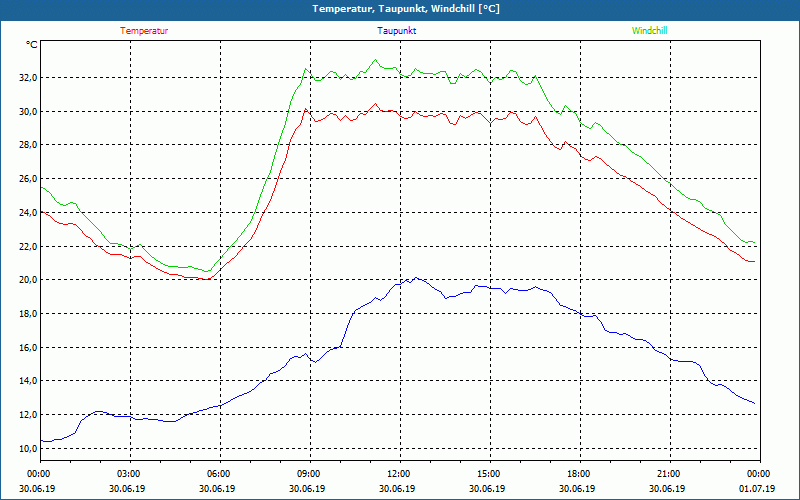The height and width of the screenshot is (500, 800).
Task: Click the blue Taupunkt legend label
Action: tap(396, 31)
